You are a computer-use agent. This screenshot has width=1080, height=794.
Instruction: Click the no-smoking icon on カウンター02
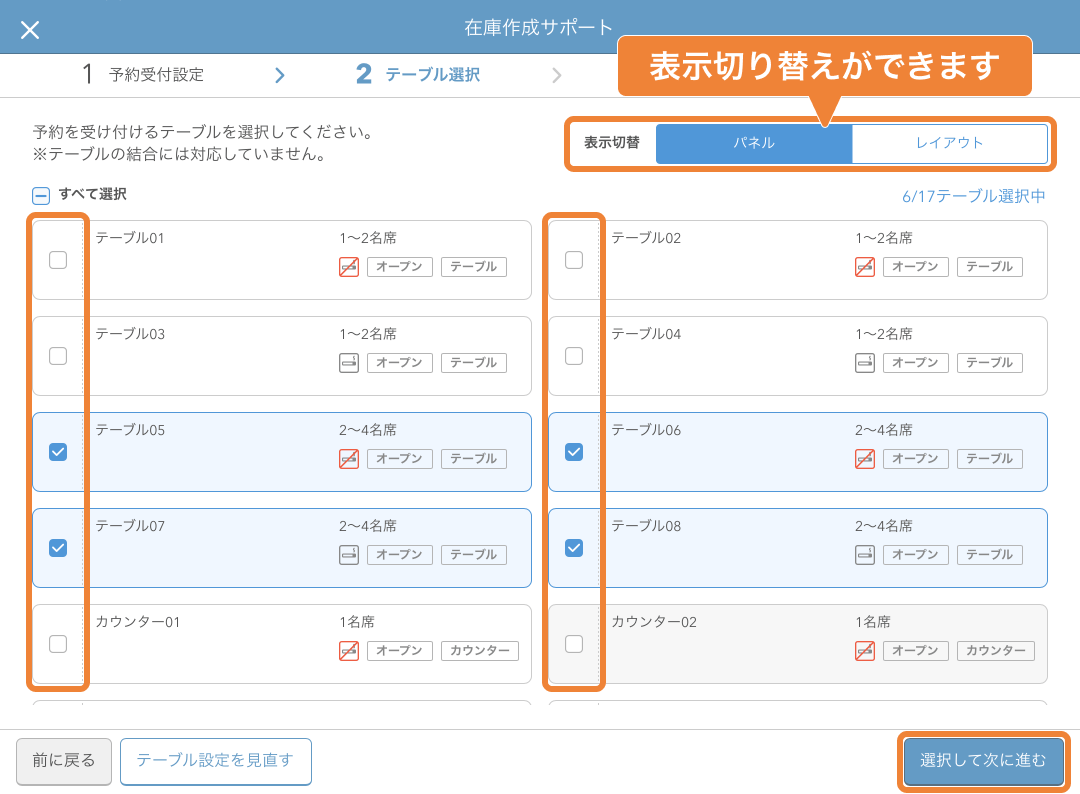864,651
